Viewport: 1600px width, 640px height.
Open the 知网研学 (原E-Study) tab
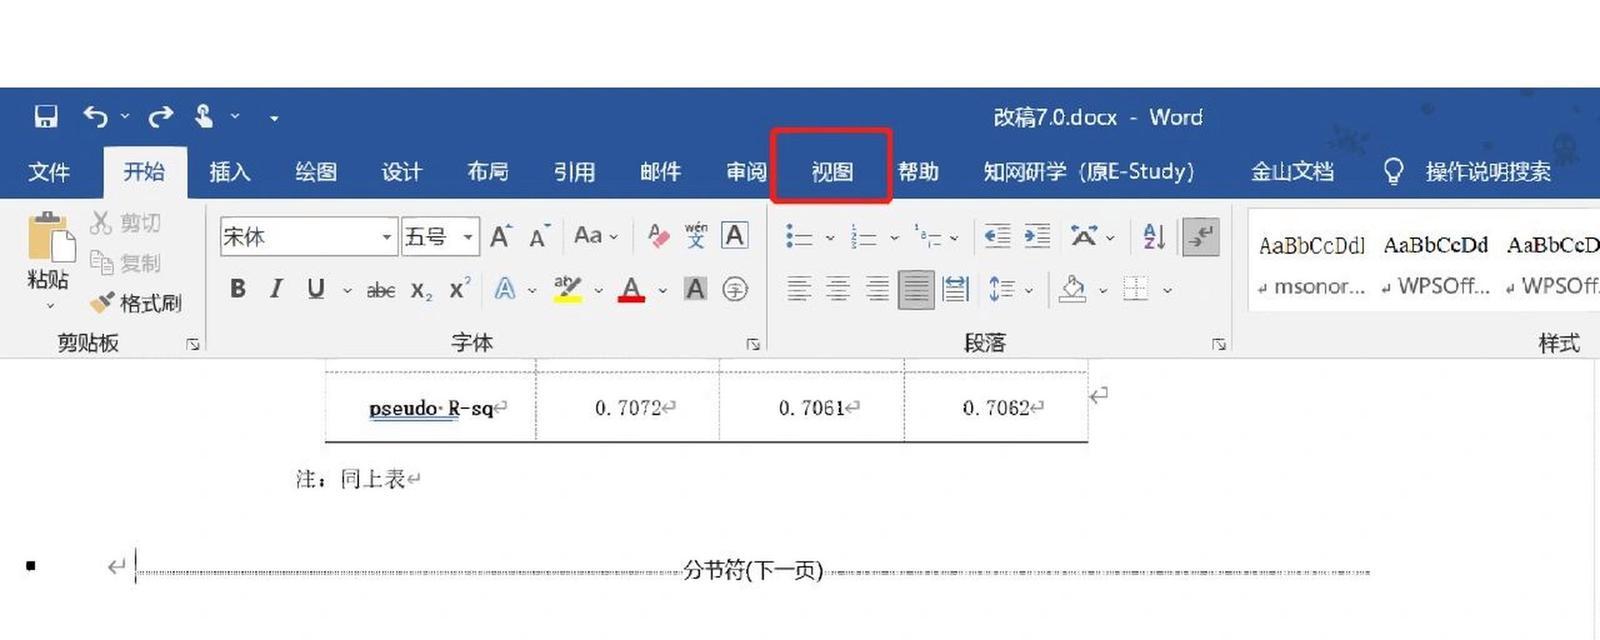click(1089, 172)
